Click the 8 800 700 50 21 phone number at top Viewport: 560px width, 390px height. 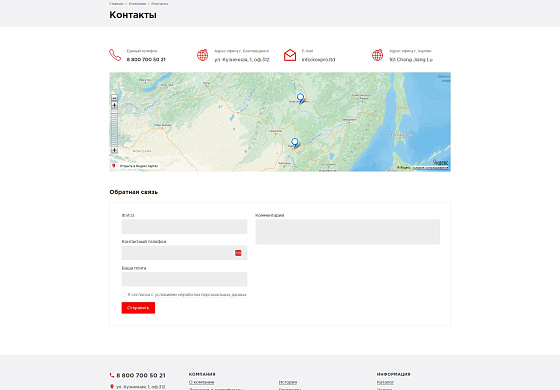(146, 60)
